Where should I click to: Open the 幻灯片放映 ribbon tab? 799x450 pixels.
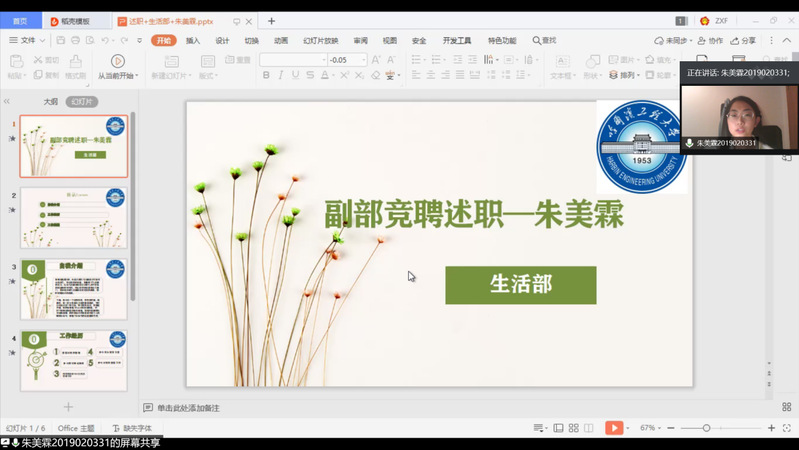point(322,40)
